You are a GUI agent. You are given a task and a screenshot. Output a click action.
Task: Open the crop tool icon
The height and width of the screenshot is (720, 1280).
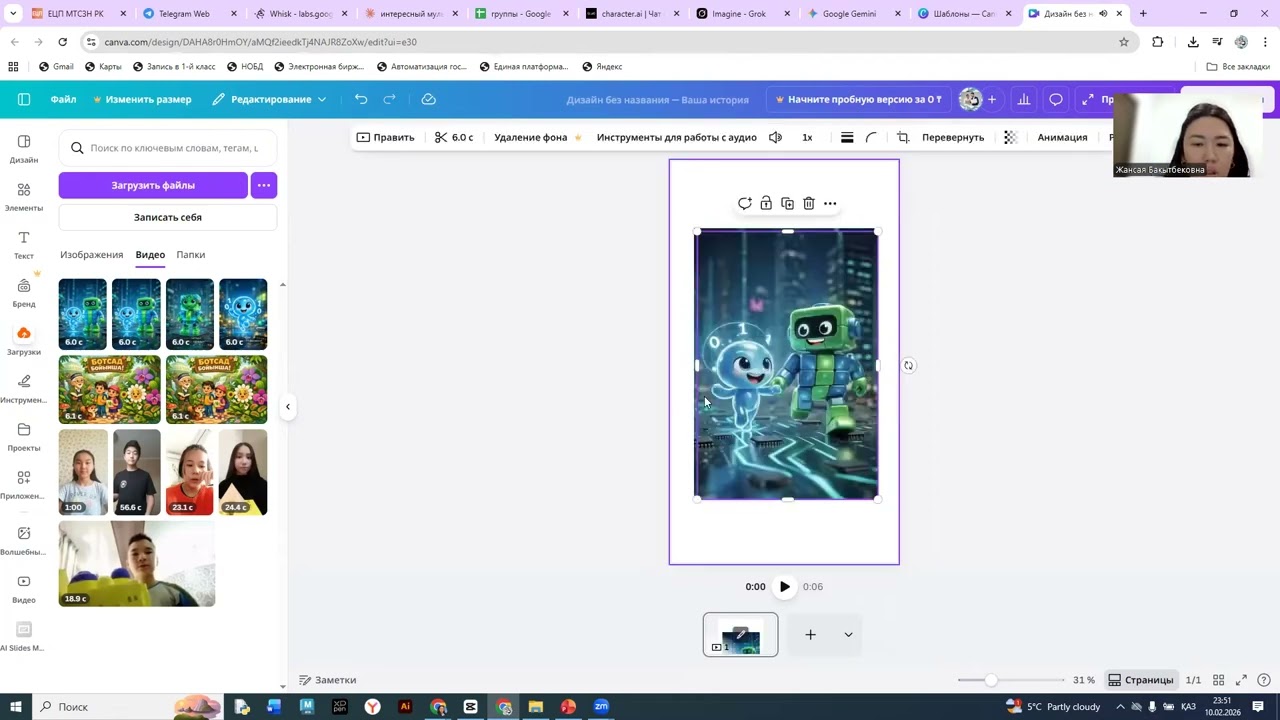click(x=903, y=137)
